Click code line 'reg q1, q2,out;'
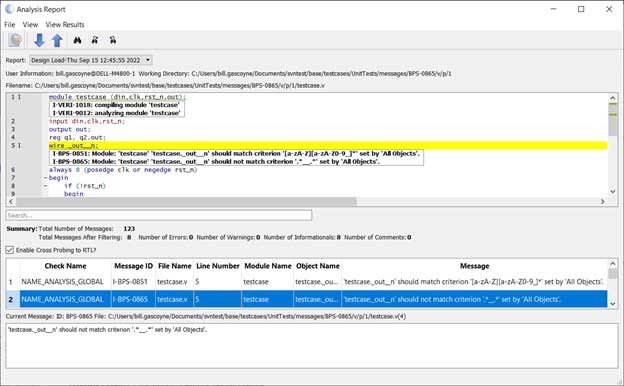The width and height of the screenshot is (624, 386). [x=77, y=137]
